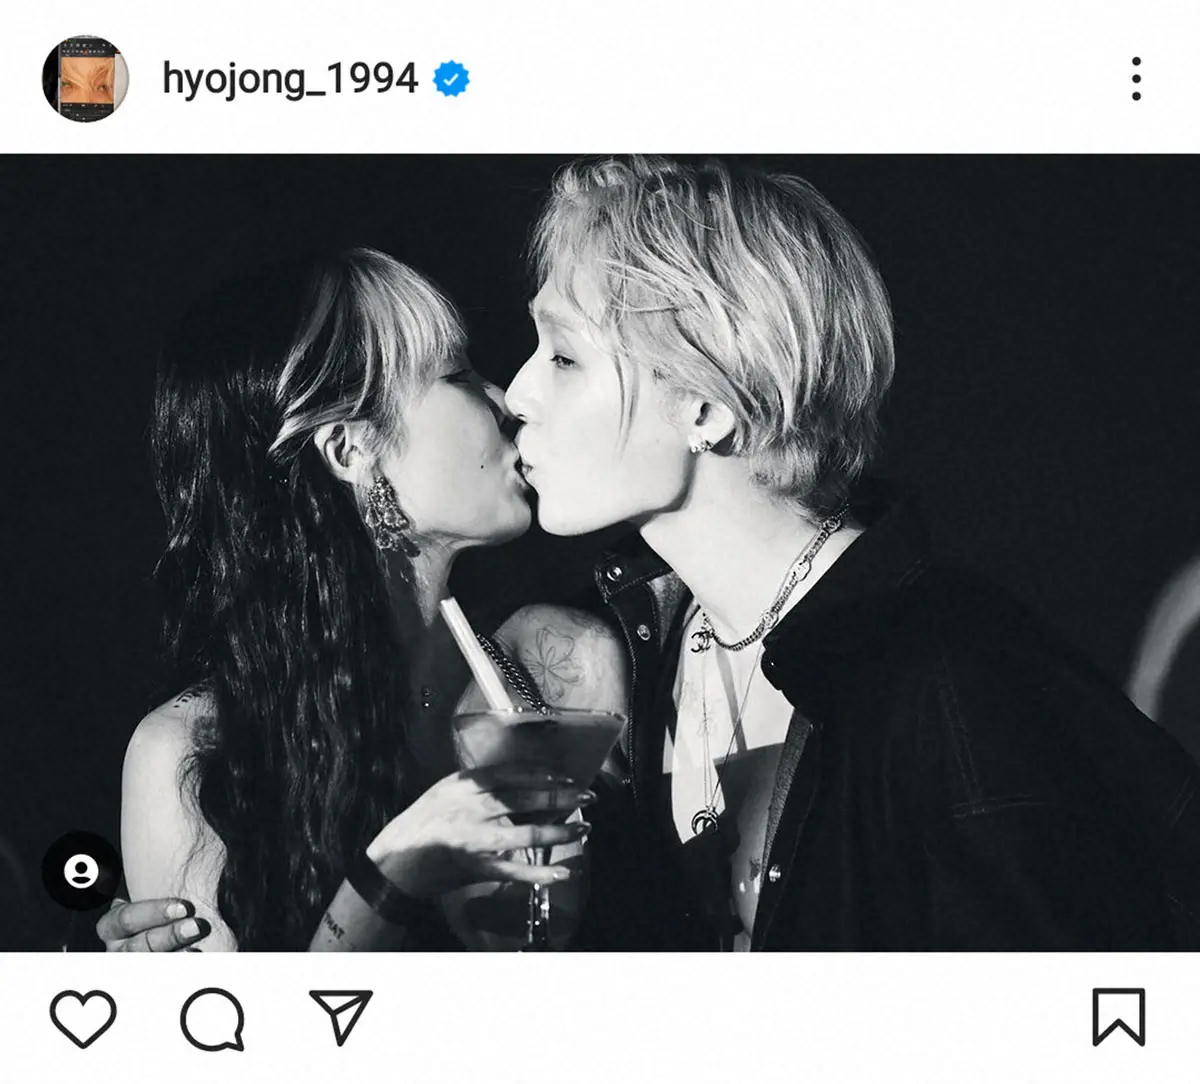Click the blue verified badge
This screenshot has height=1084, width=1200.
[x=452, y=79]
